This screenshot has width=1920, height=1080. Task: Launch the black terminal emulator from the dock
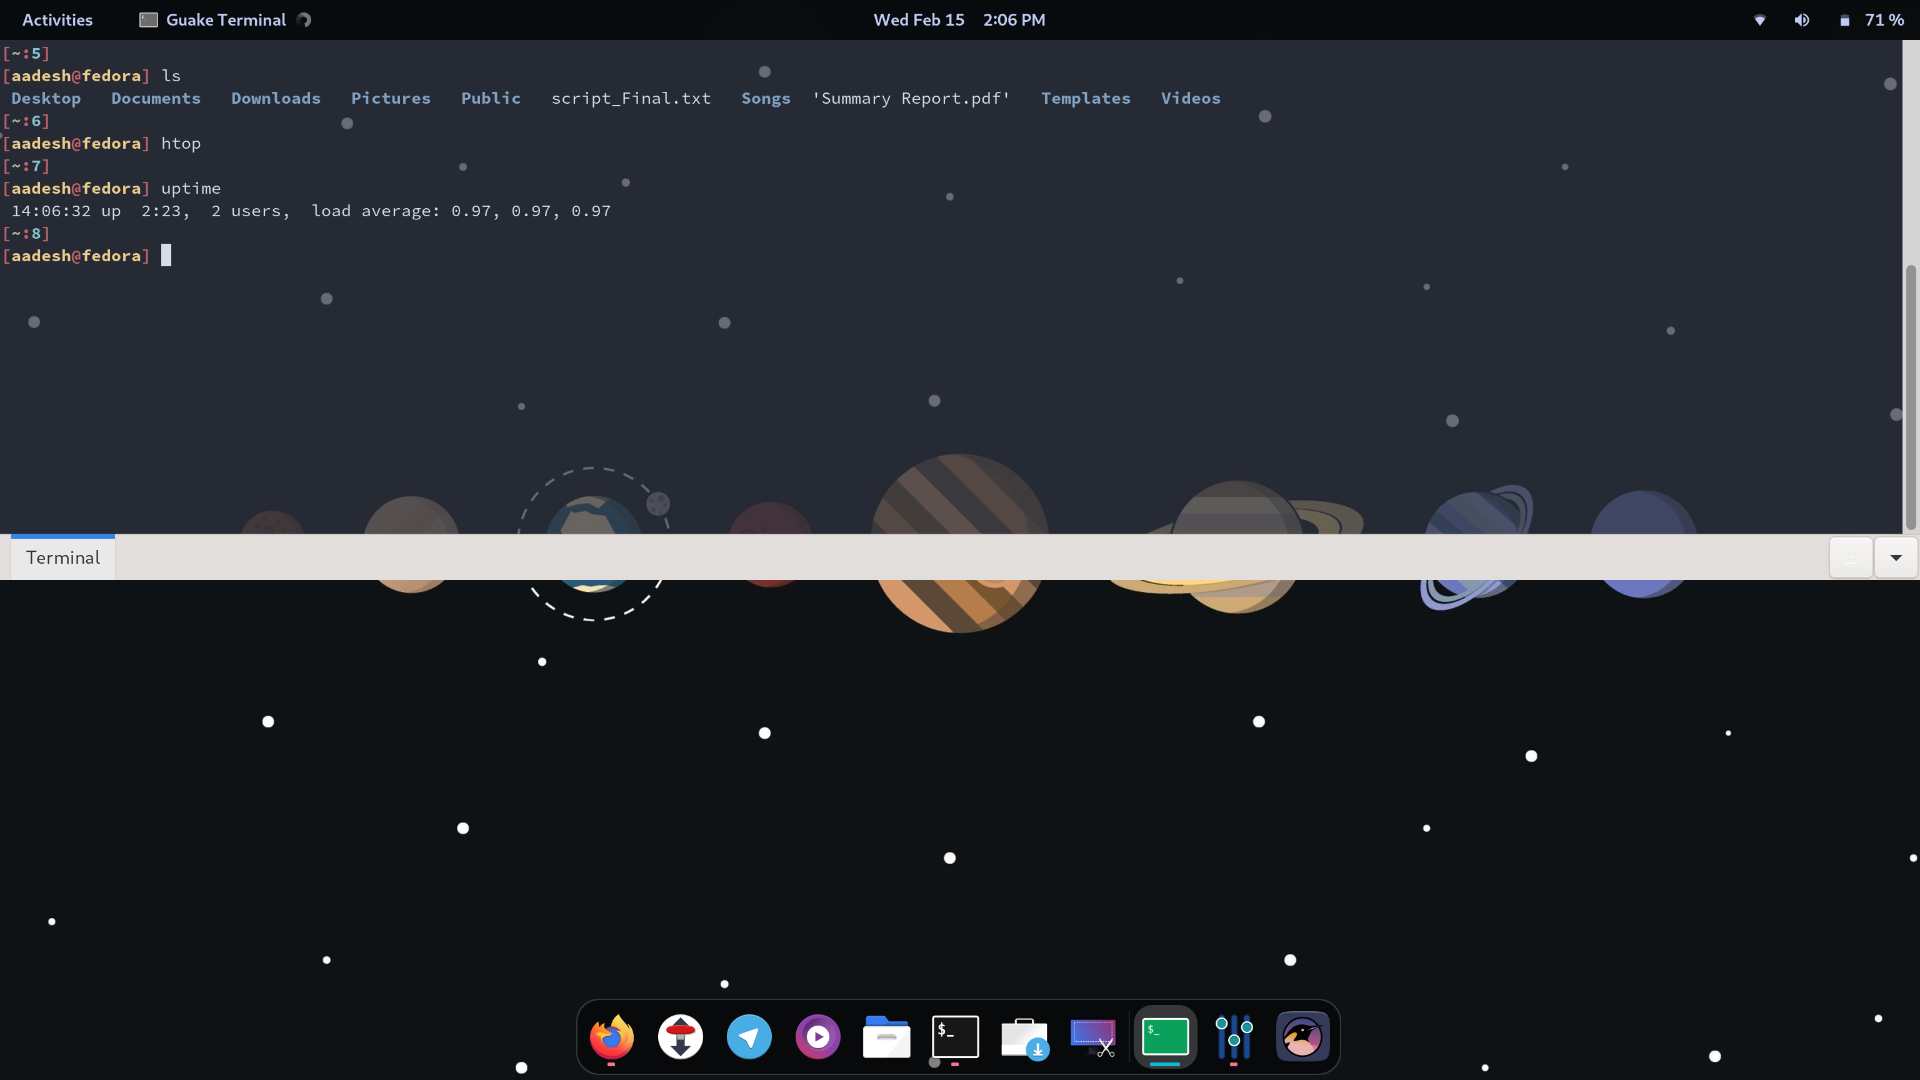pos(955,1037)
